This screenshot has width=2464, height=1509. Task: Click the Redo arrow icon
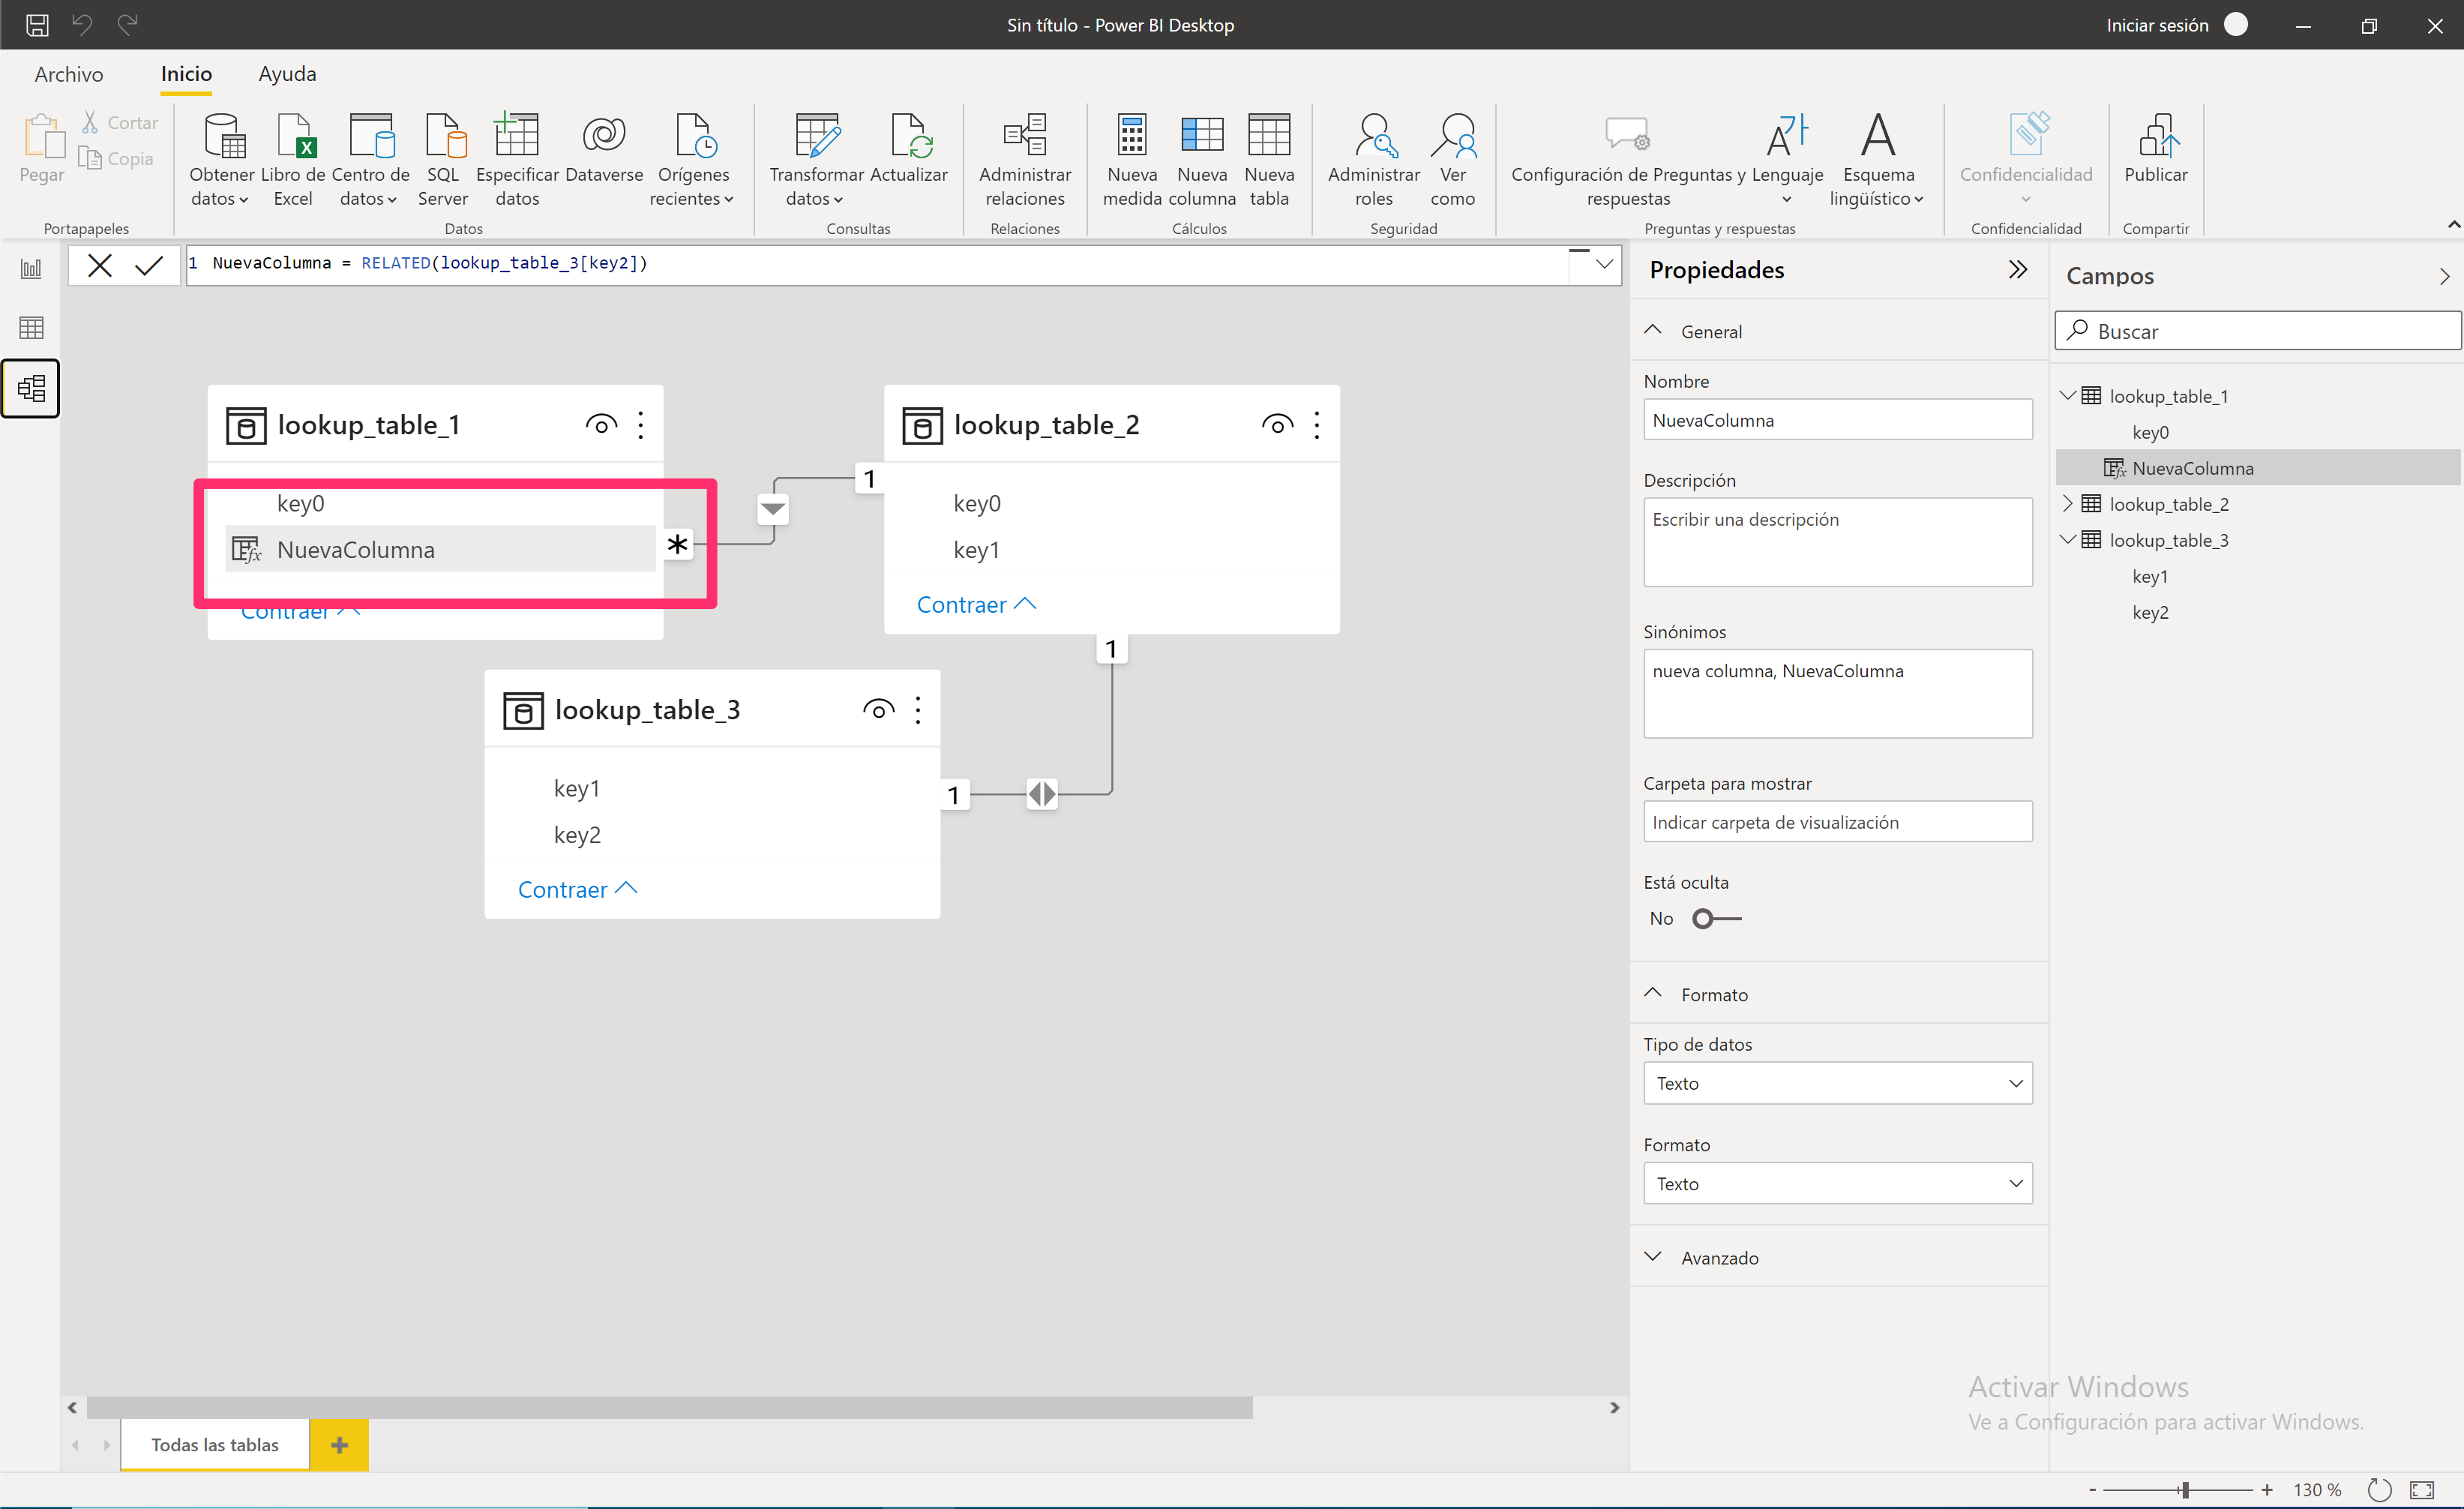click(x=127, y=24)
